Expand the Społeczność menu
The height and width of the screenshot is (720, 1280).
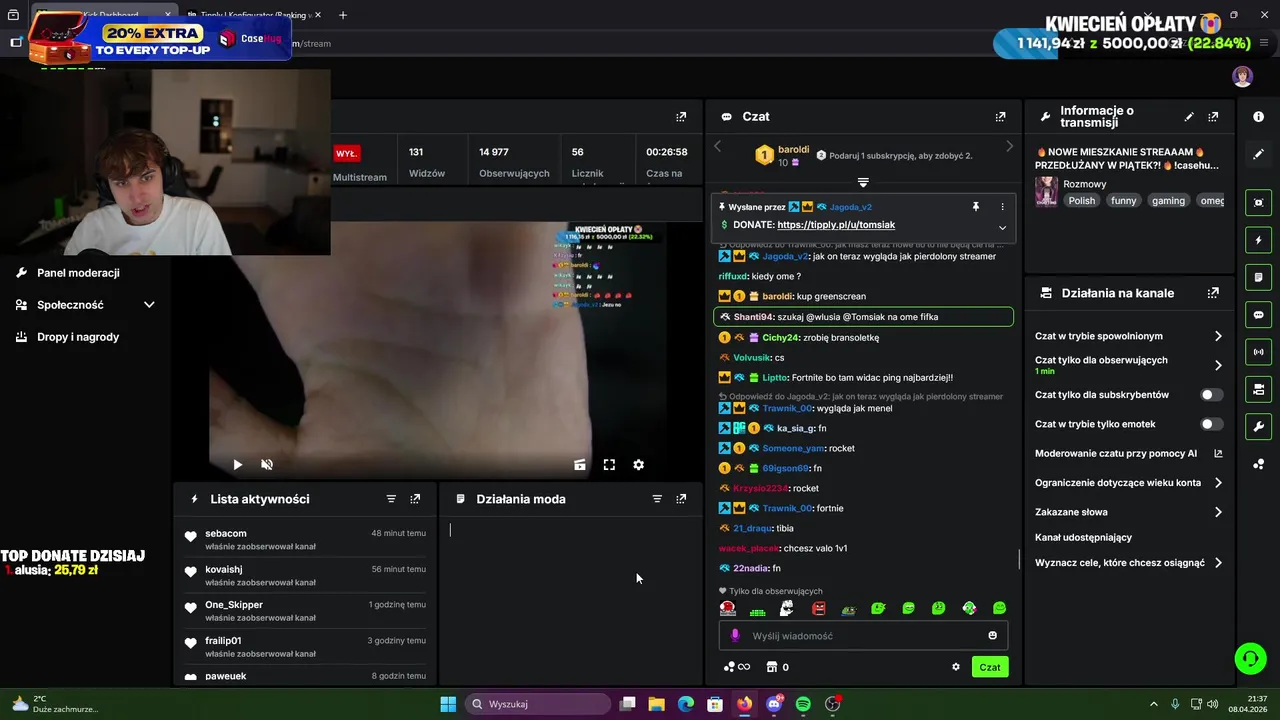[86, 305]
